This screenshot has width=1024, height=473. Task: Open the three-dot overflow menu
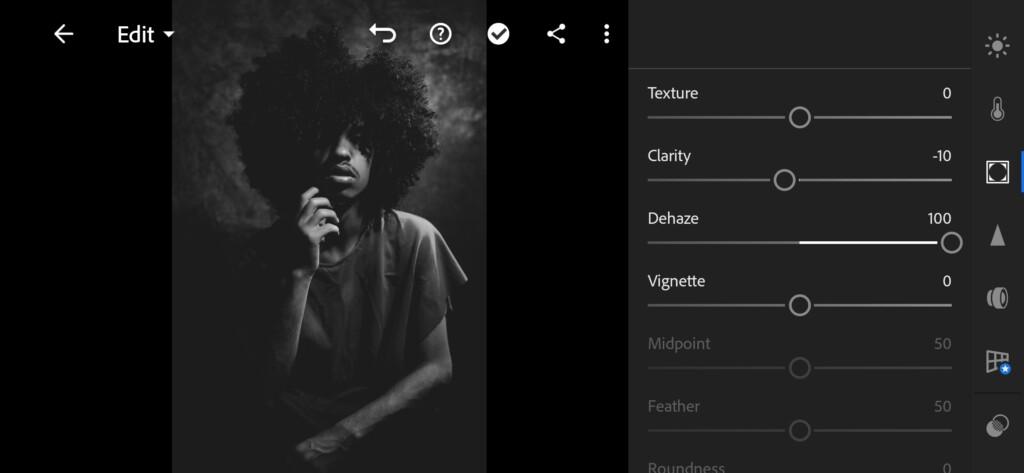tap(607, 34)
